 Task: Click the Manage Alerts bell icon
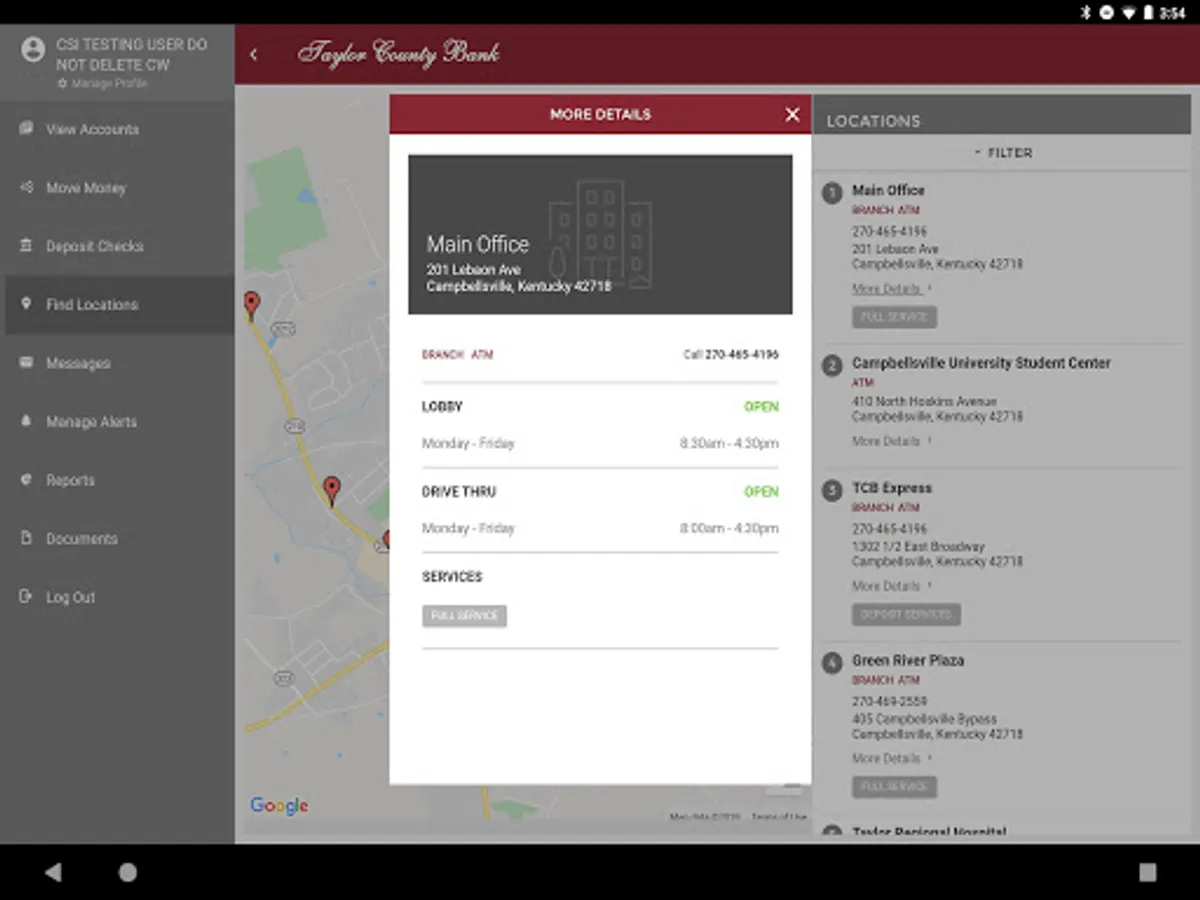pyautogui.click(x=26, y=421)
